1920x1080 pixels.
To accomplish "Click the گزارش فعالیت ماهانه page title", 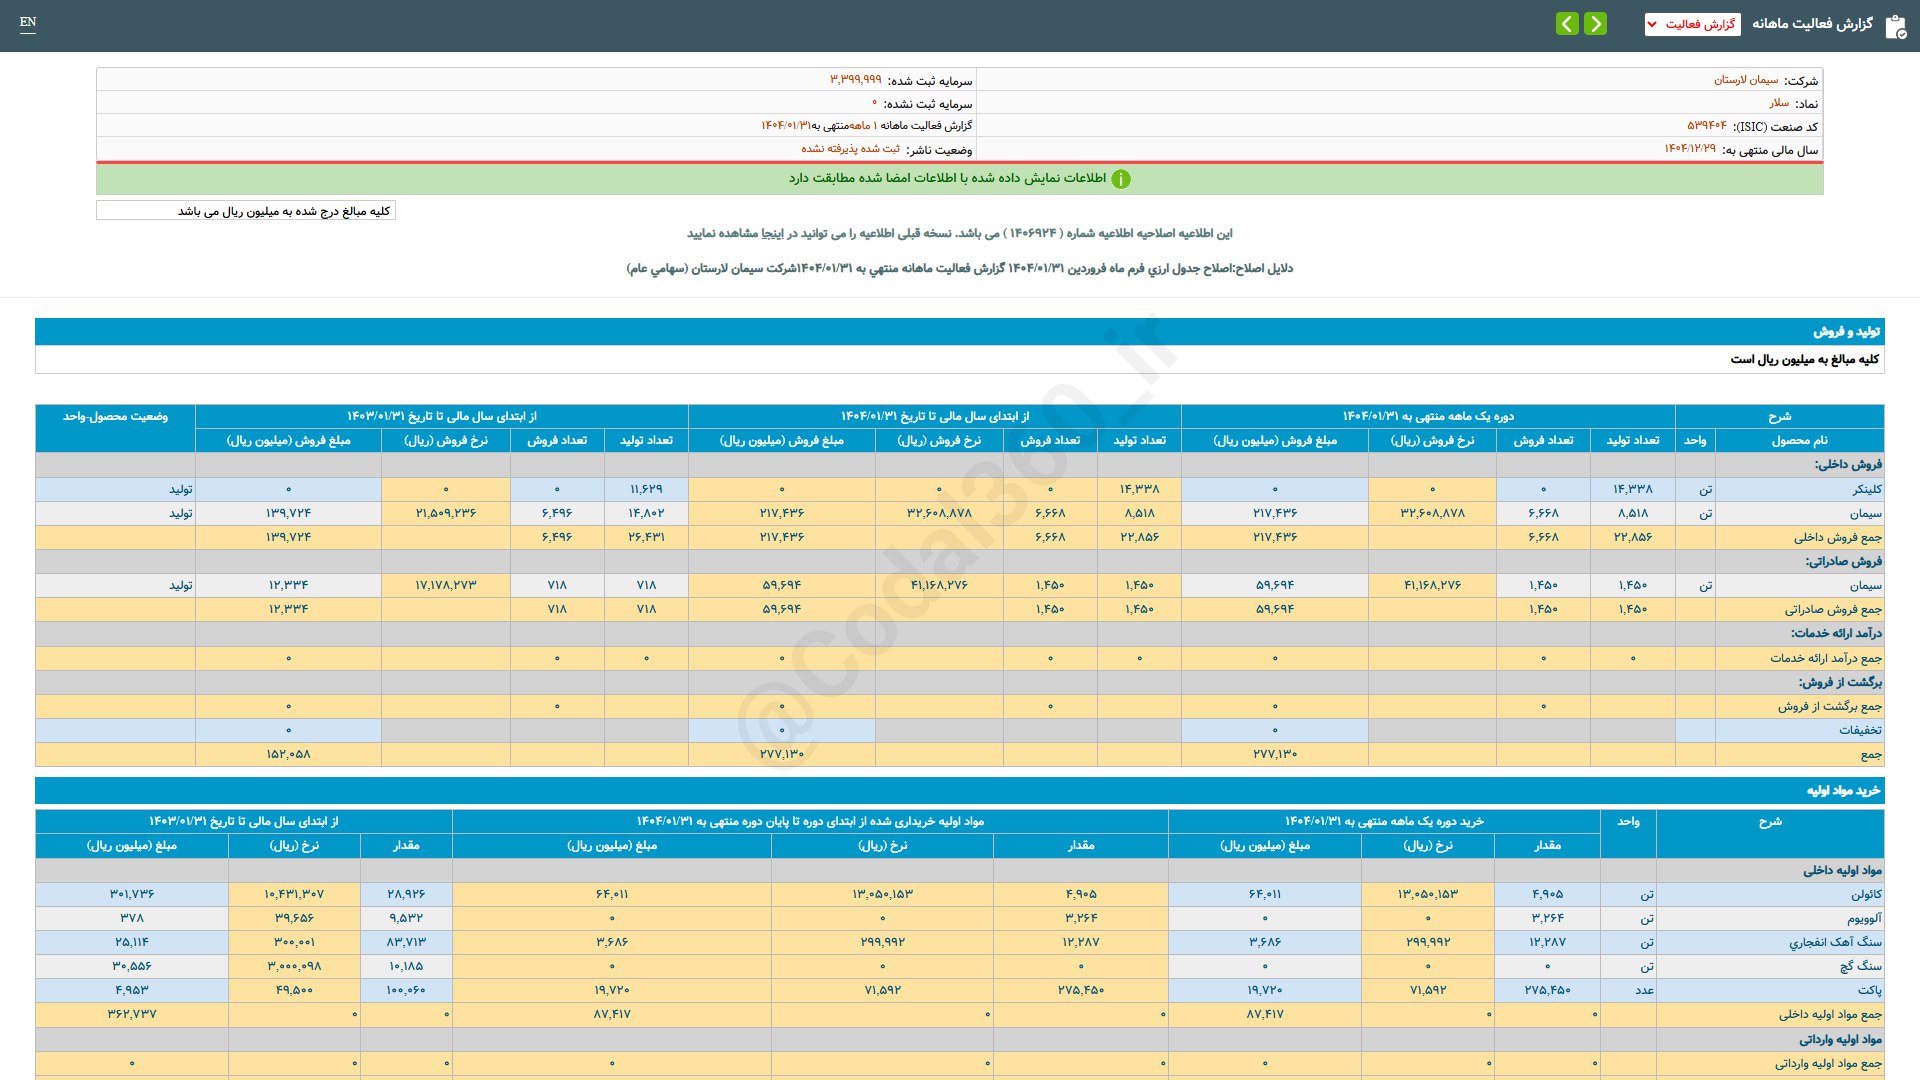I will pos(1812,24).
